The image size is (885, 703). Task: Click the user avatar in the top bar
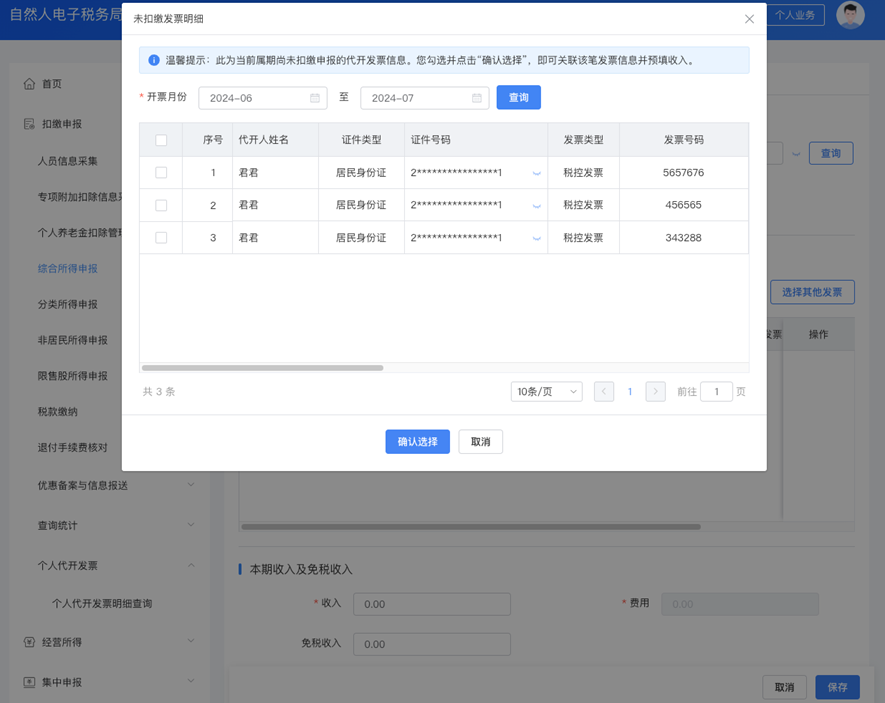[x=851, y=15]
